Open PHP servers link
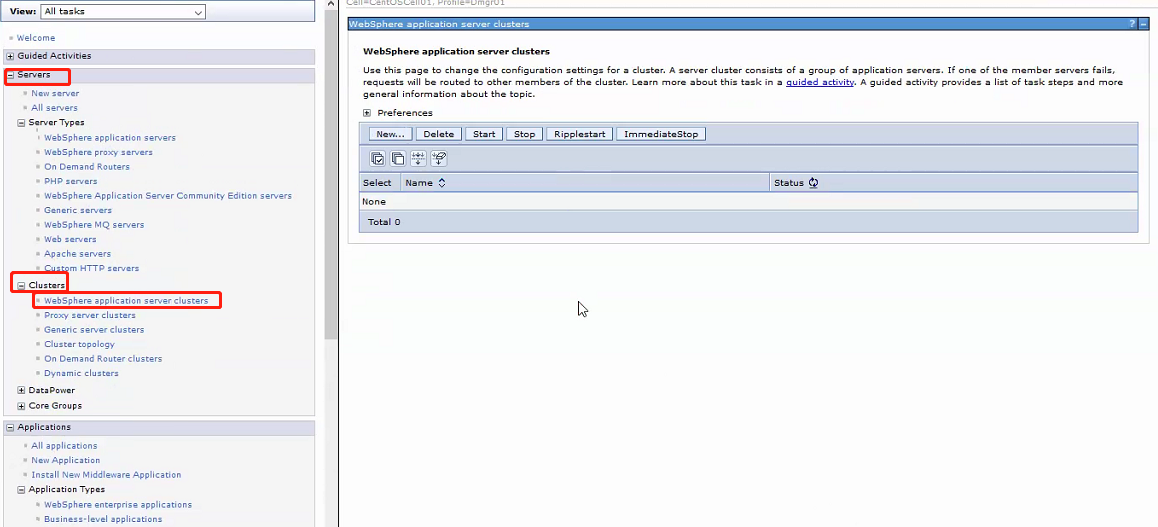This screenshot has width=1158, height=527. point(70,182)
